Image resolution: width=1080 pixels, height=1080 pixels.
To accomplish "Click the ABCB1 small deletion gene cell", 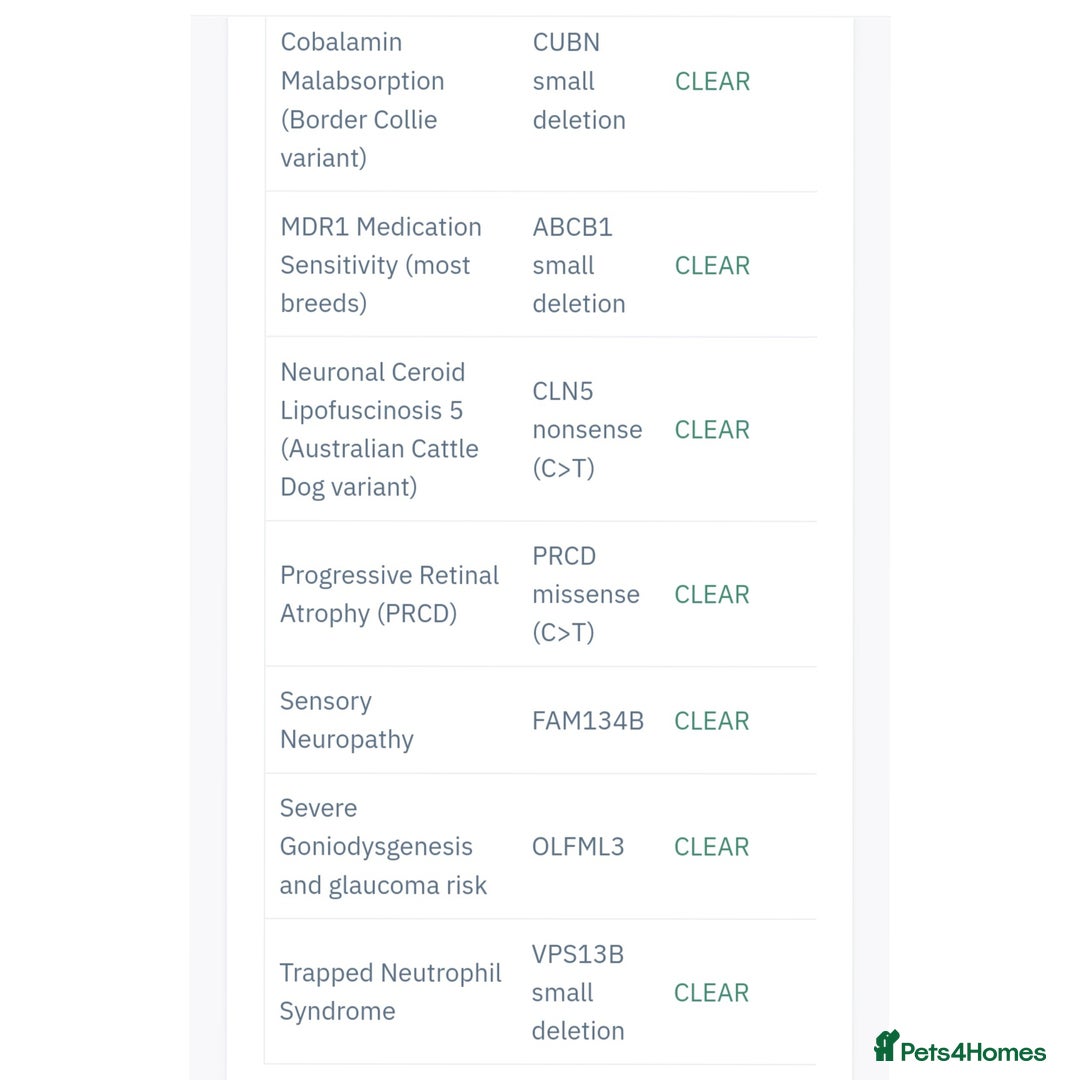I will [578, 265].
